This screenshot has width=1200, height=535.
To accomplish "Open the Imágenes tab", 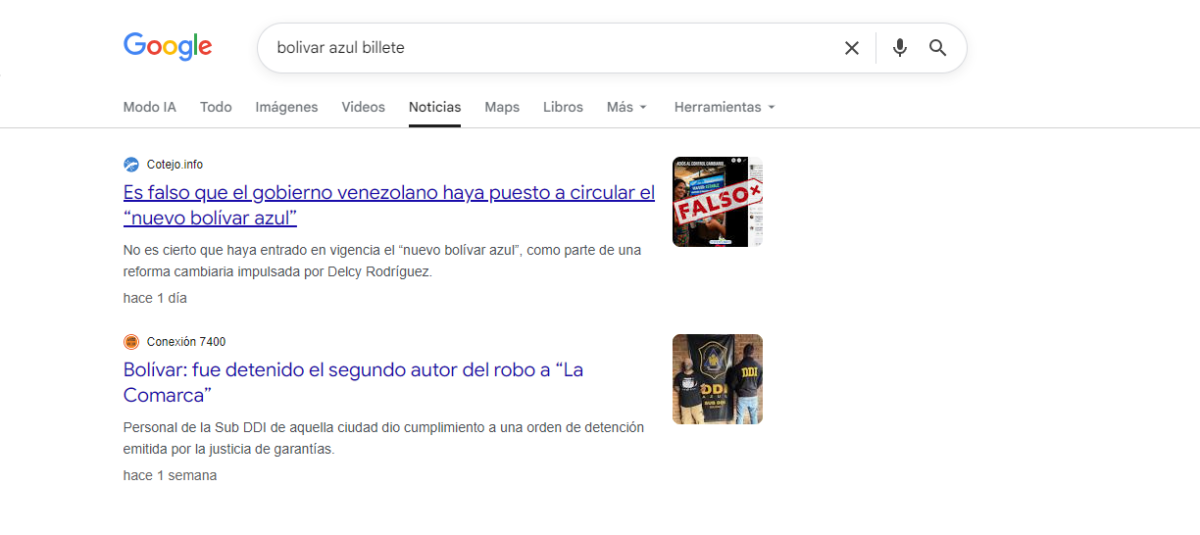I will pos(287,107).
